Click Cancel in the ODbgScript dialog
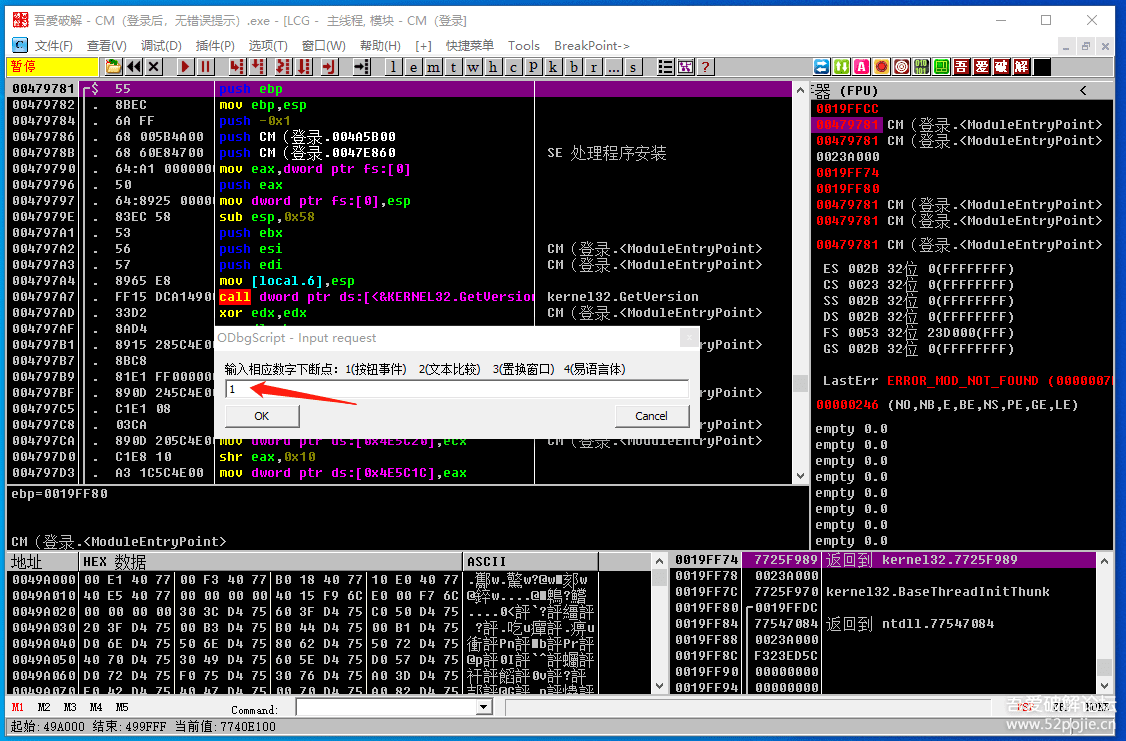1126x741 pixels. (651, 416)
